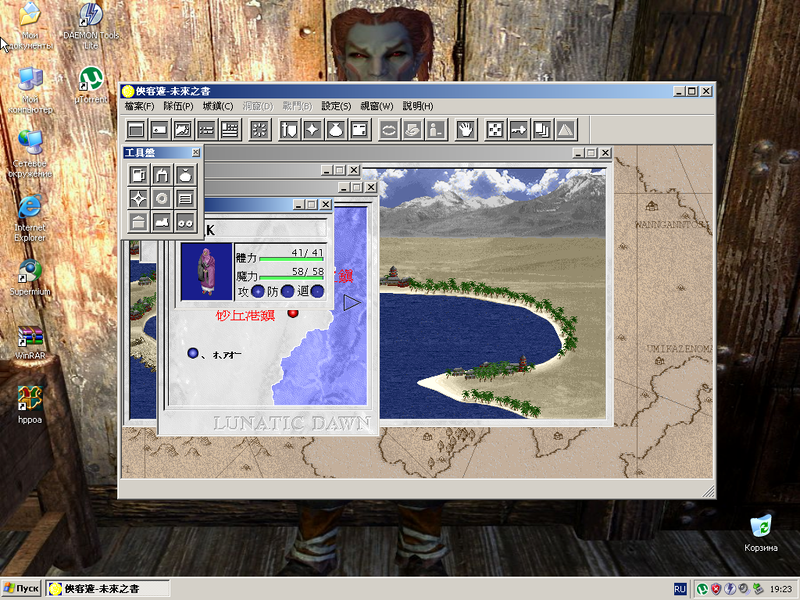800x600 pixels.
Task: Toggle the 攻 attack status orb
Action: tap(258, 292)
